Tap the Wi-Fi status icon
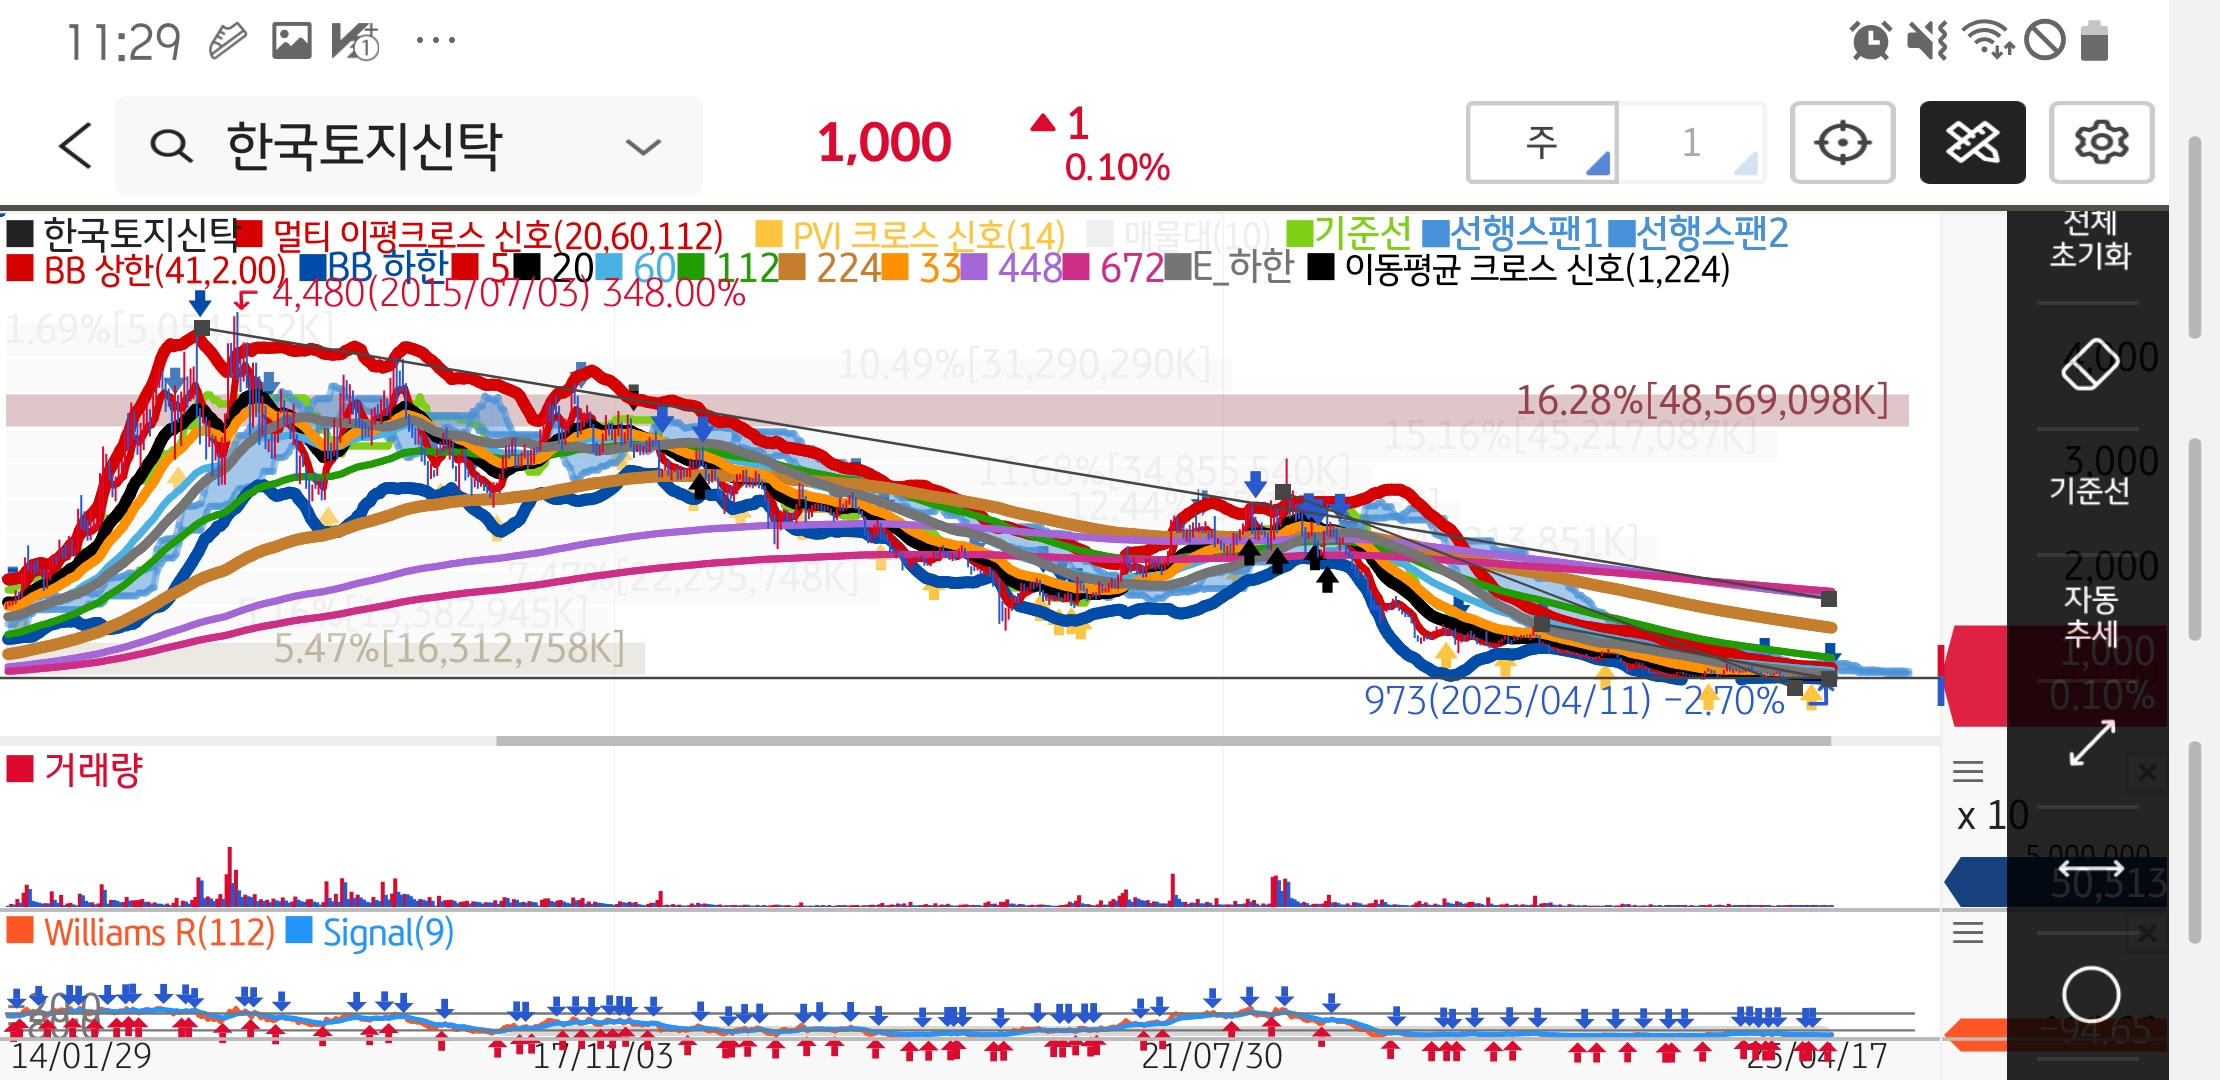Image resolution: width=2220 pixels, height=1080 pixels. click(x=1988, y=41)
